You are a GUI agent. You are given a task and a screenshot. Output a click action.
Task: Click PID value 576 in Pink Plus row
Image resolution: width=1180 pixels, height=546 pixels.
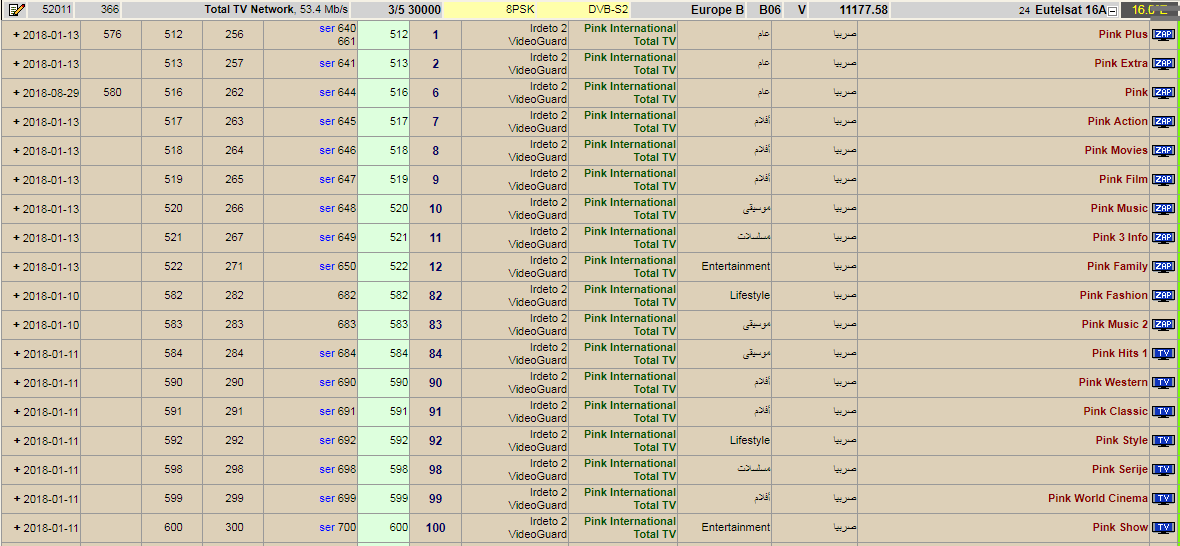point(112,35)
